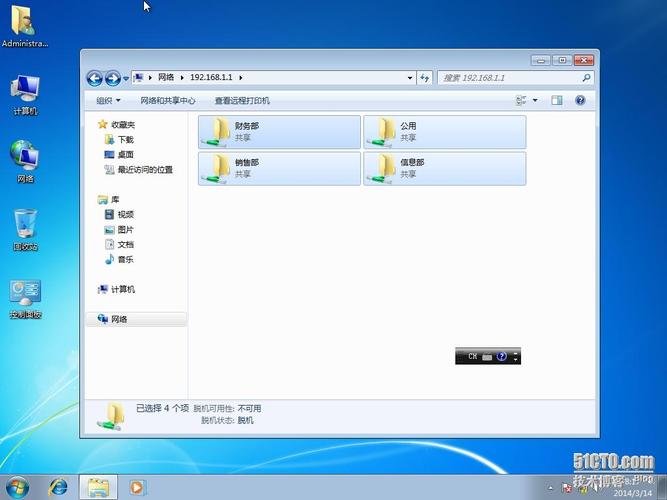The width and height of the screenshot is (667, 500).
Task: Click the search magnifier icon
Action: click(x=587, y=77)
